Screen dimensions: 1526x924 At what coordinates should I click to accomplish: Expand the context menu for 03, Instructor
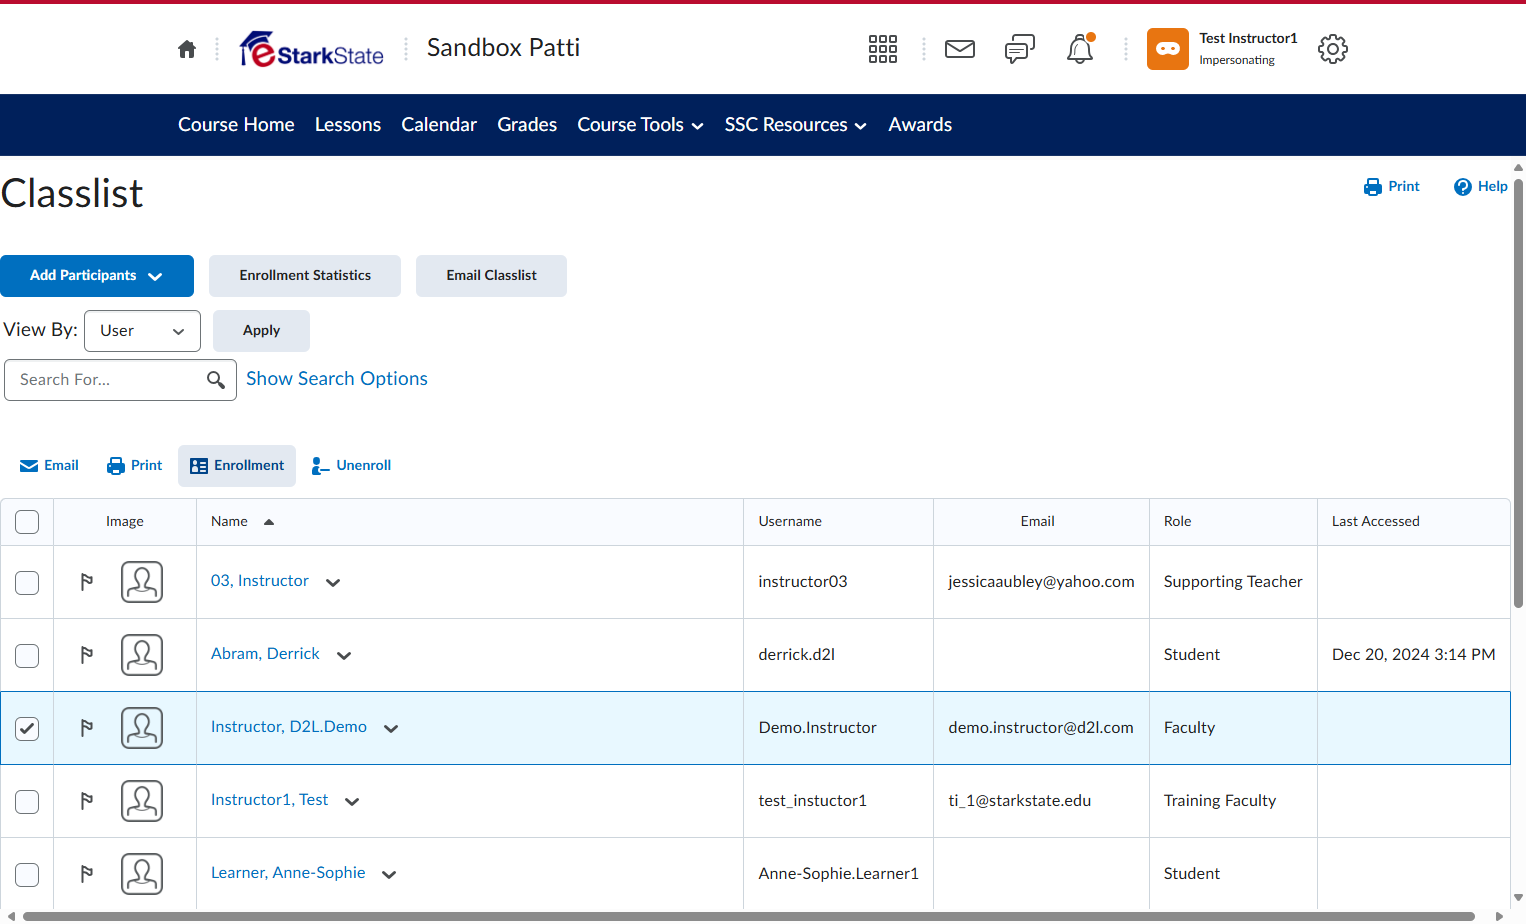coord(333,582)
